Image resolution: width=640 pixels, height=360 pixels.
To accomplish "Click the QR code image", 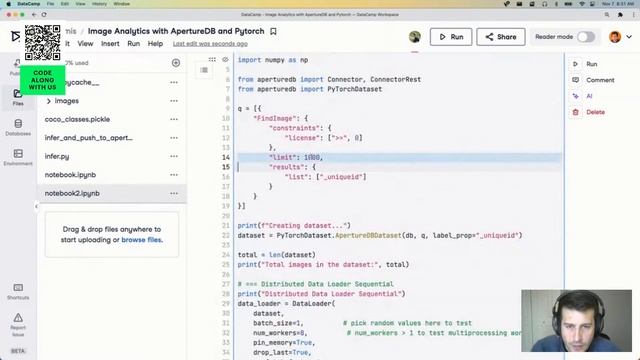I will [x=42, y=42].
